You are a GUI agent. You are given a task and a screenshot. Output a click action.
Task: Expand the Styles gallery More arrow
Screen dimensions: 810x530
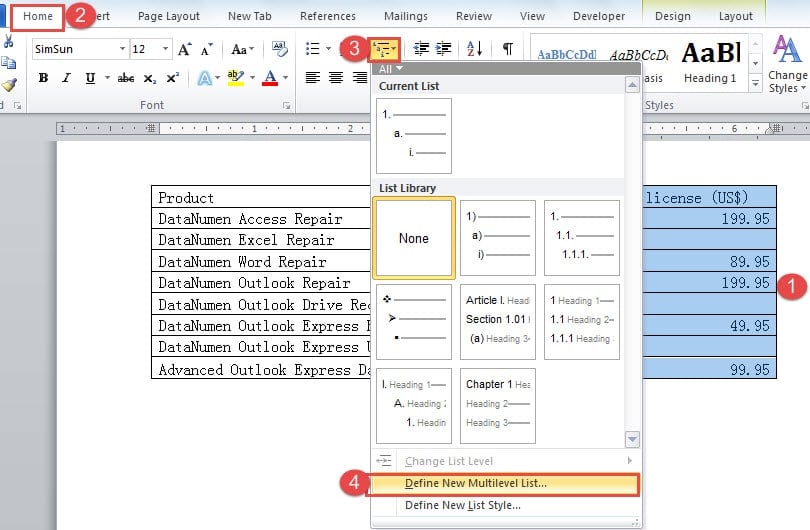755,83
